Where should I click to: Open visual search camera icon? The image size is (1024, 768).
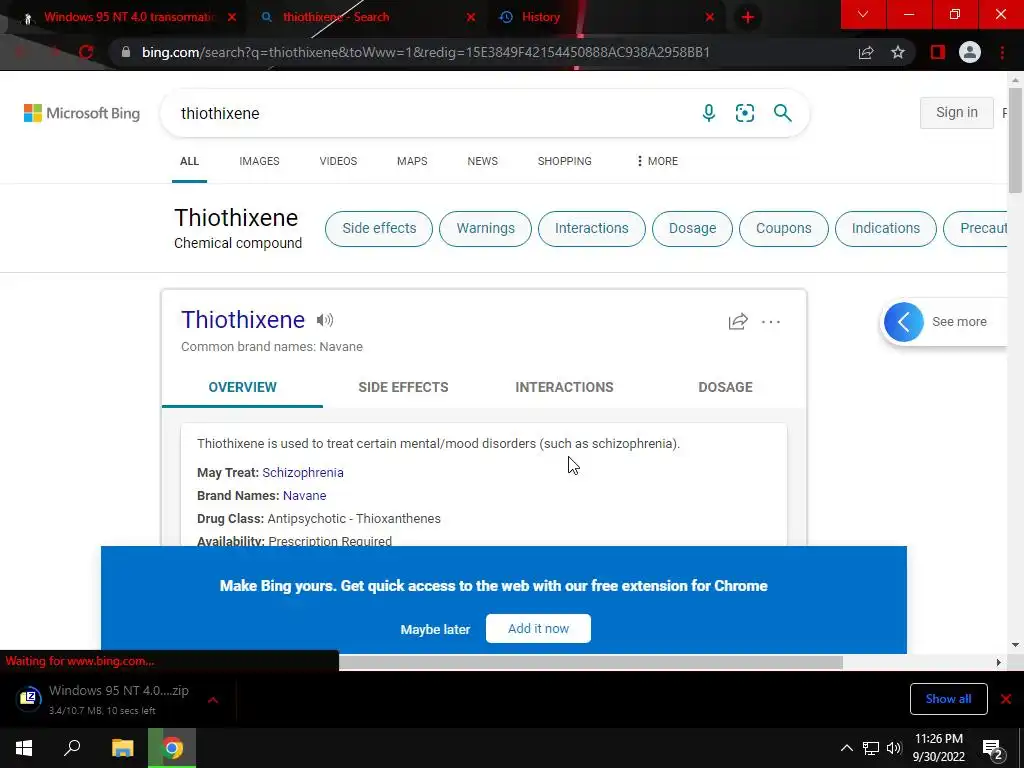click(x=744, y=113)
